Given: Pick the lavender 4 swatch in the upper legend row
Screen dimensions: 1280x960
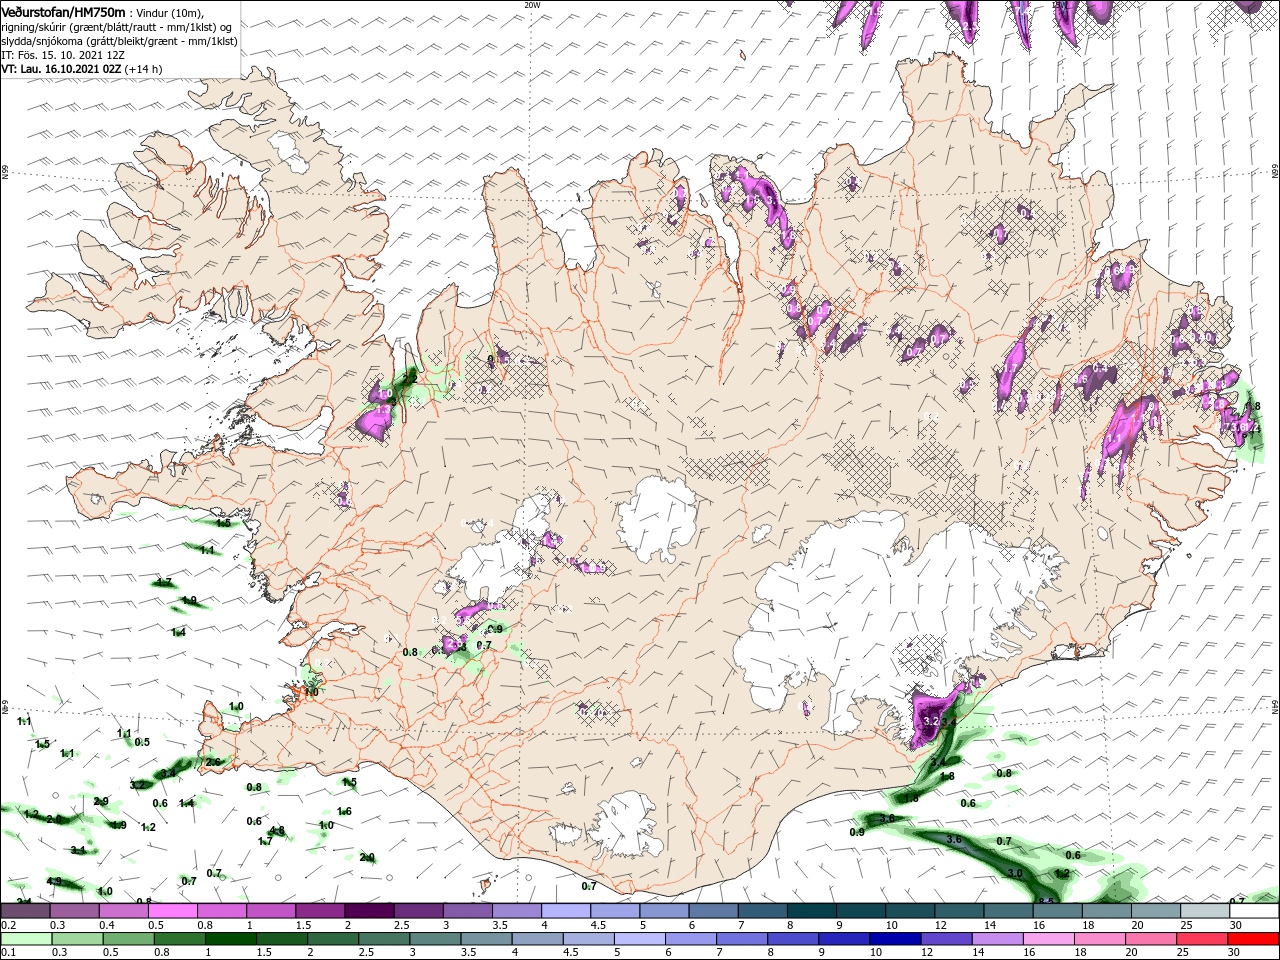Looking at the screenshot, I should [565, 911].
